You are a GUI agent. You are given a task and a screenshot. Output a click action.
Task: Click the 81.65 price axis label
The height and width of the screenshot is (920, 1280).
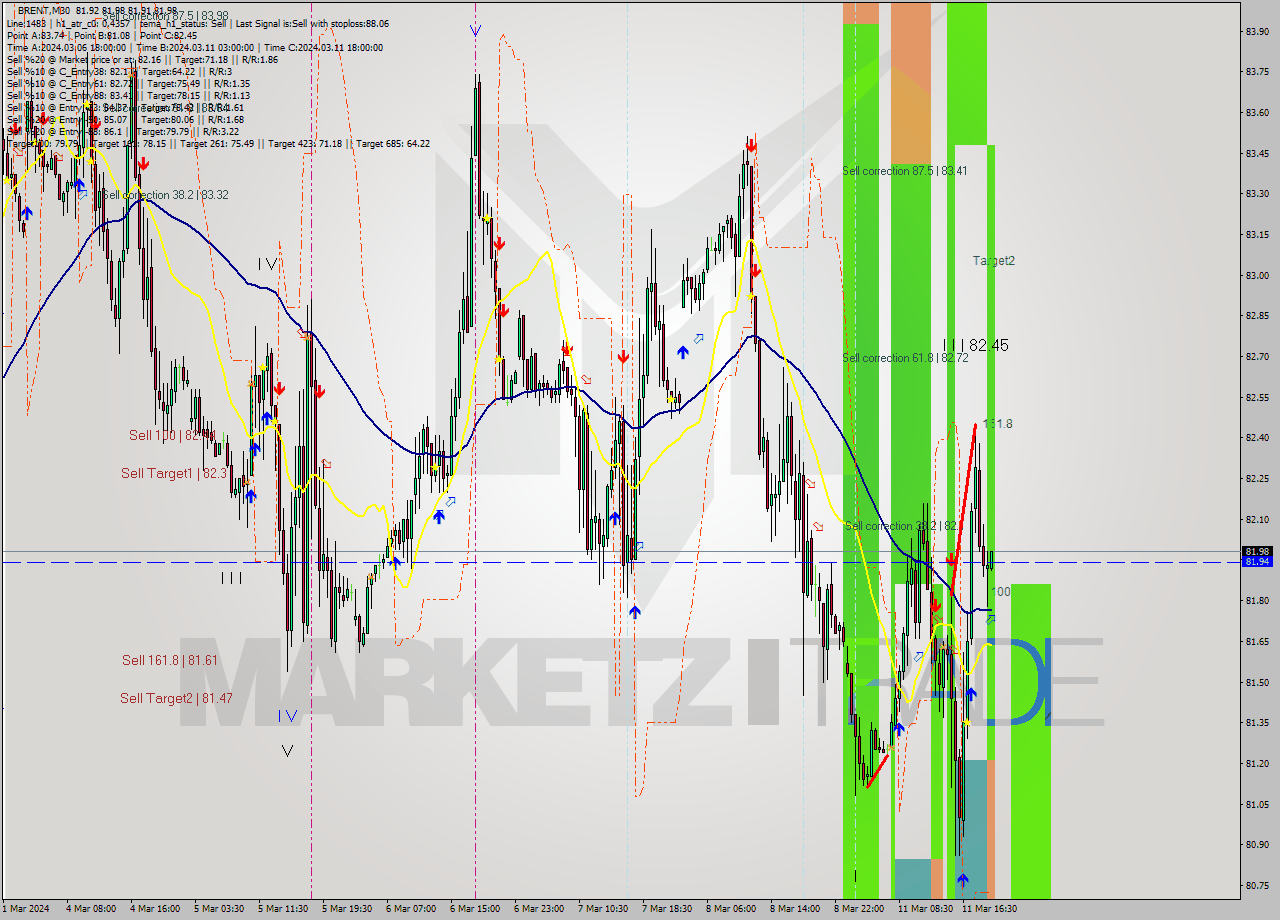(x=1257, y=641)
